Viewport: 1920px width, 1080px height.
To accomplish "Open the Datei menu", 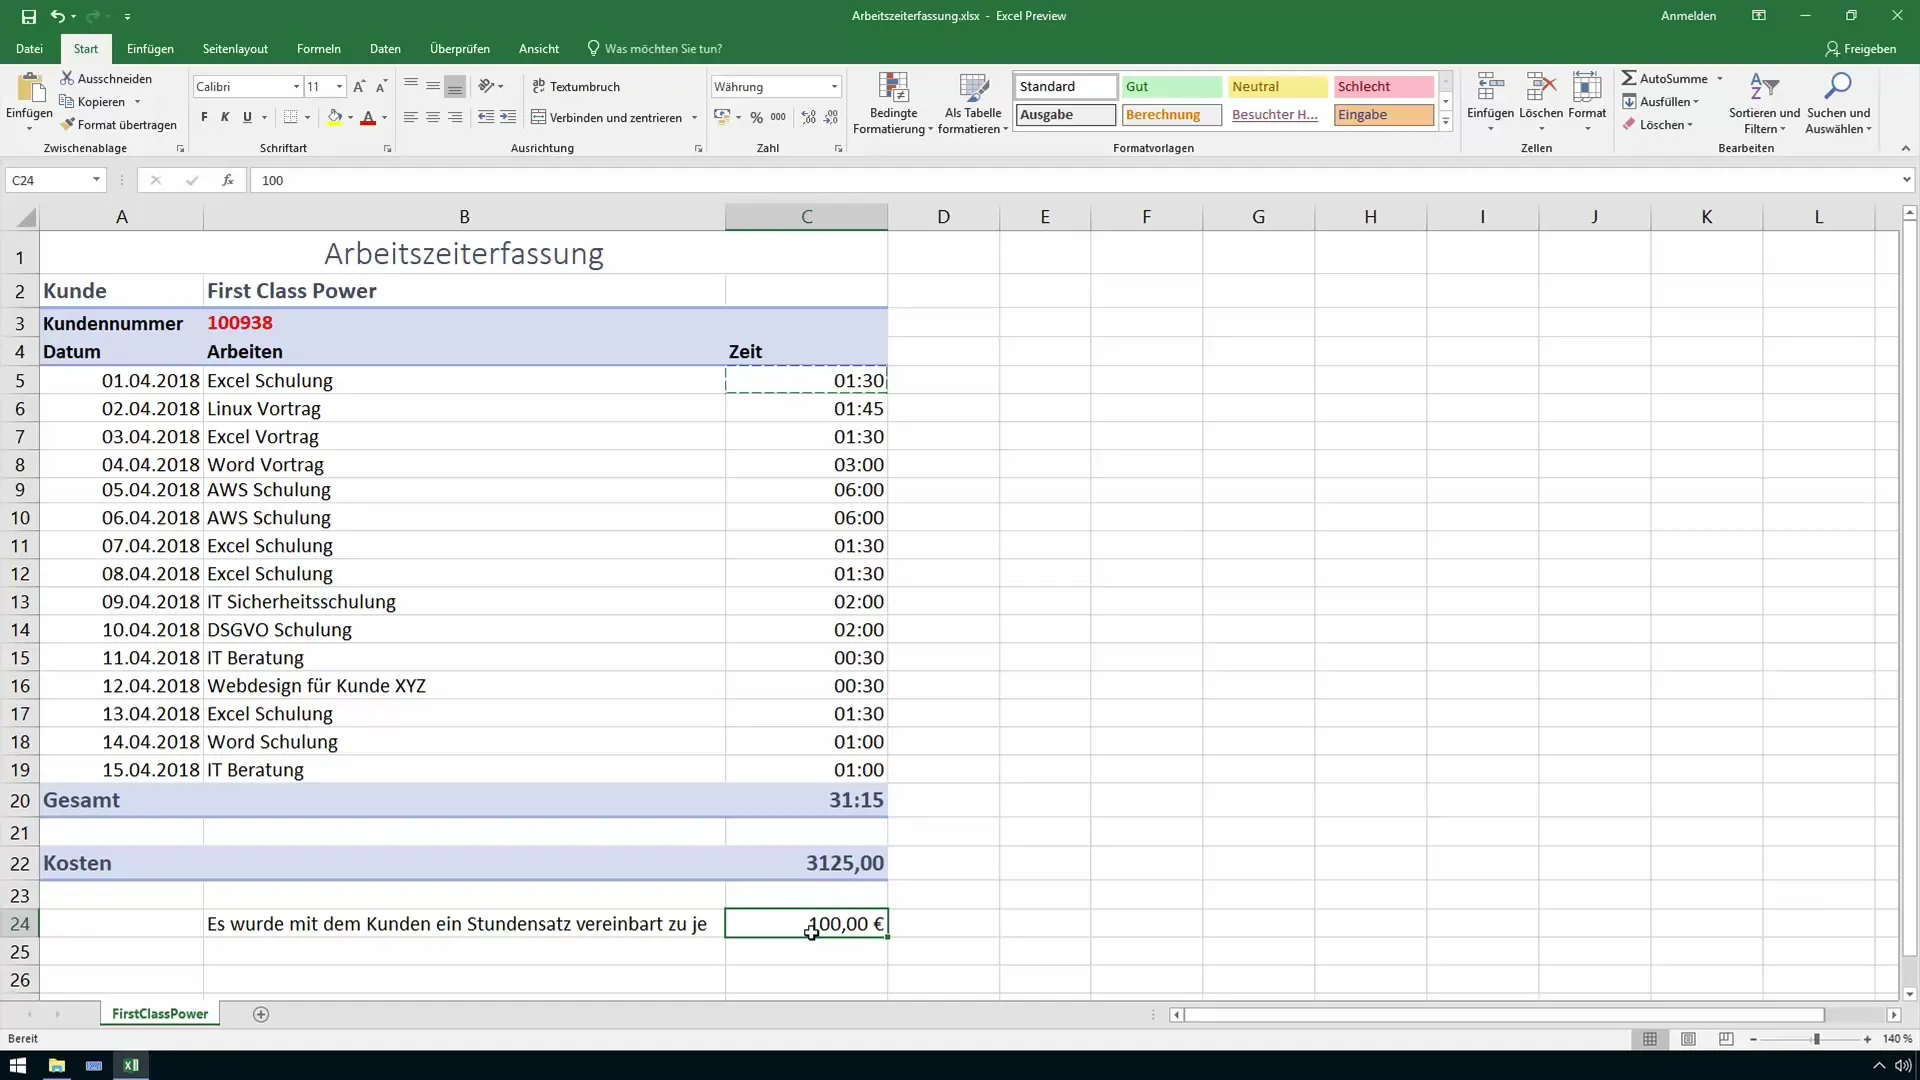I will tap(29, 48).
